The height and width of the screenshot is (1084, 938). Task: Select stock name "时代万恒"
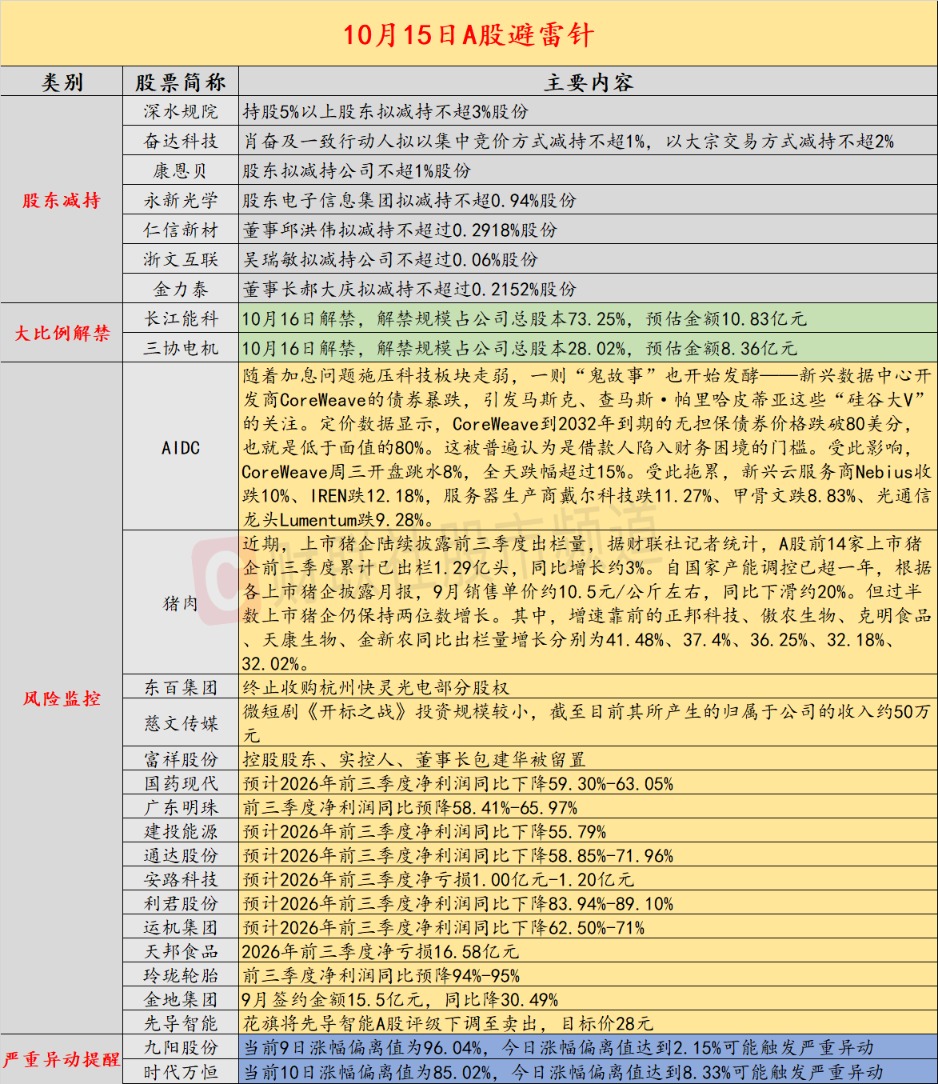180,1072
